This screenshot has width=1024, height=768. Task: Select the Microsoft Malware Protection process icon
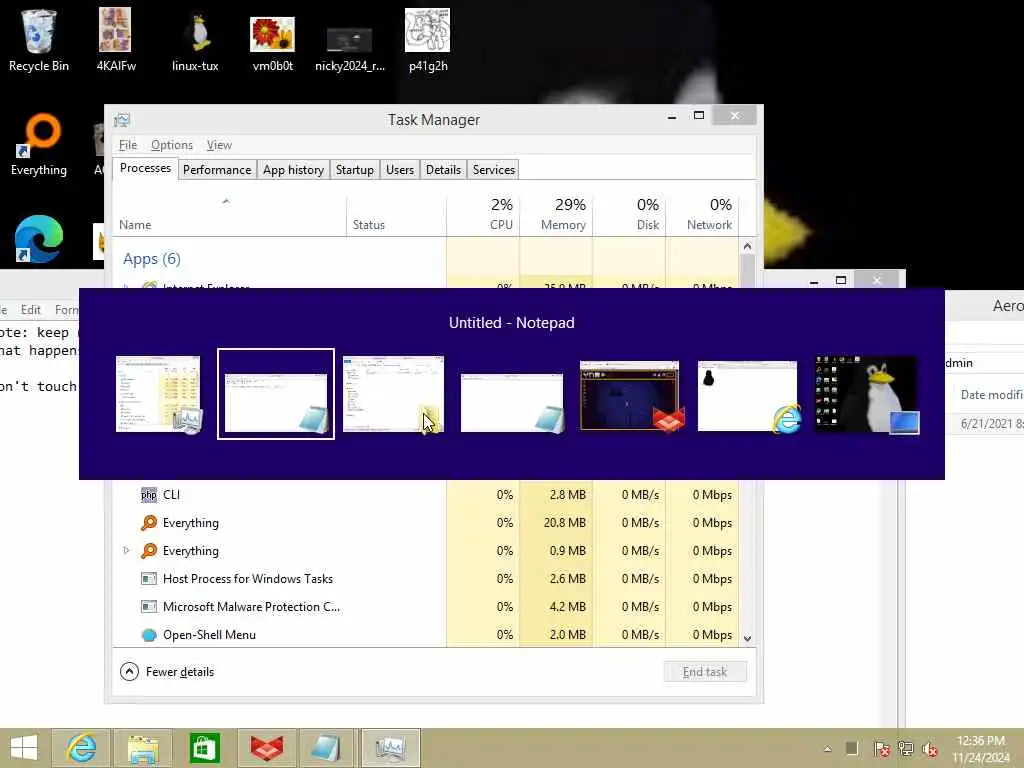click(x=149, y=607)
